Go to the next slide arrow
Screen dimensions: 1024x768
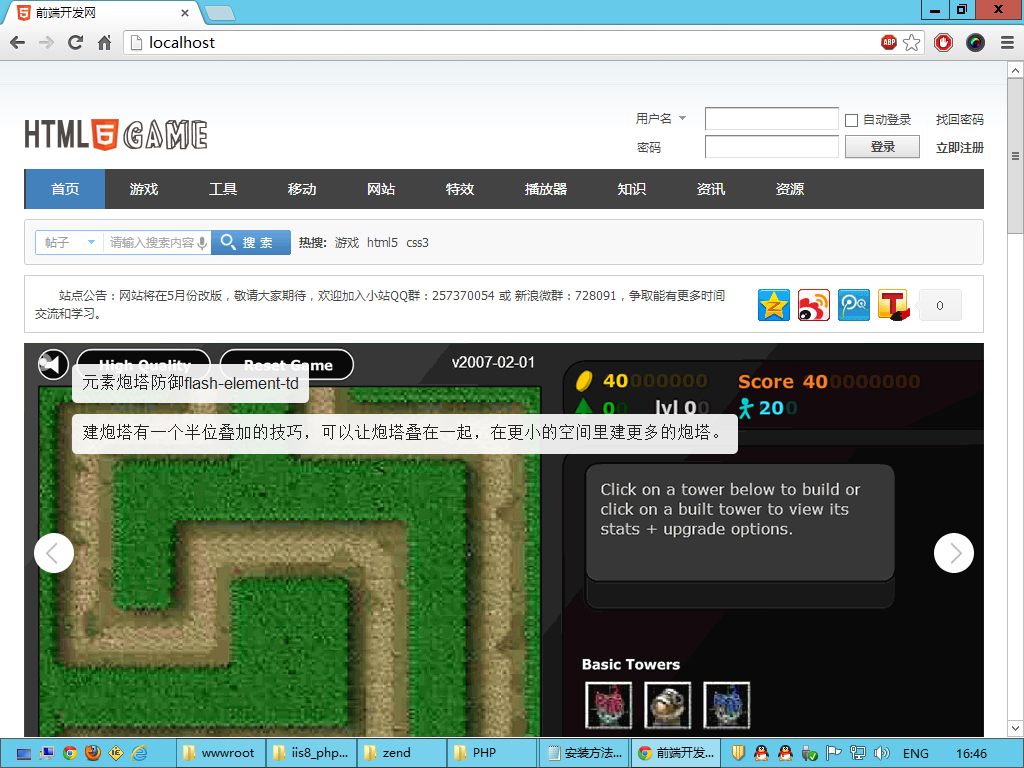[954, 553]
